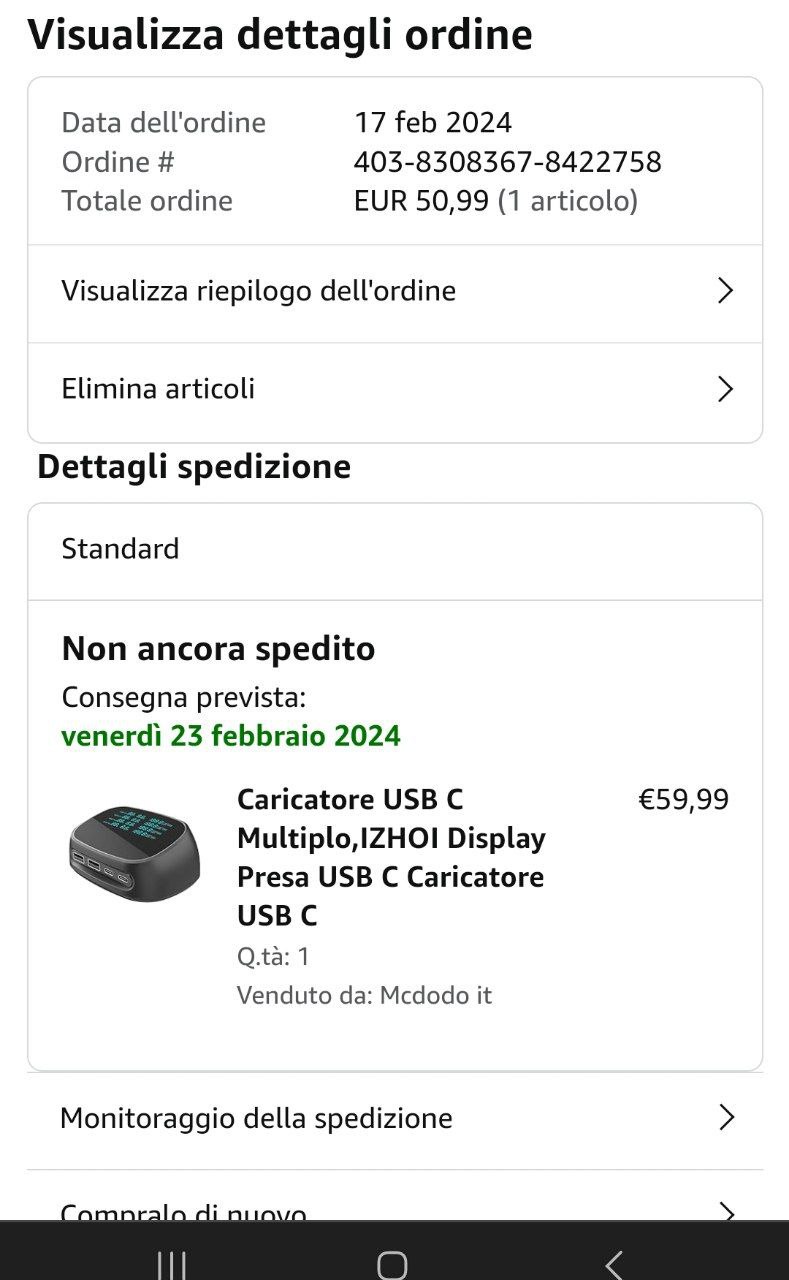789x1280 pixels.
Task: Tap order number 403-8308367-8422758
Action: [507, 162]
